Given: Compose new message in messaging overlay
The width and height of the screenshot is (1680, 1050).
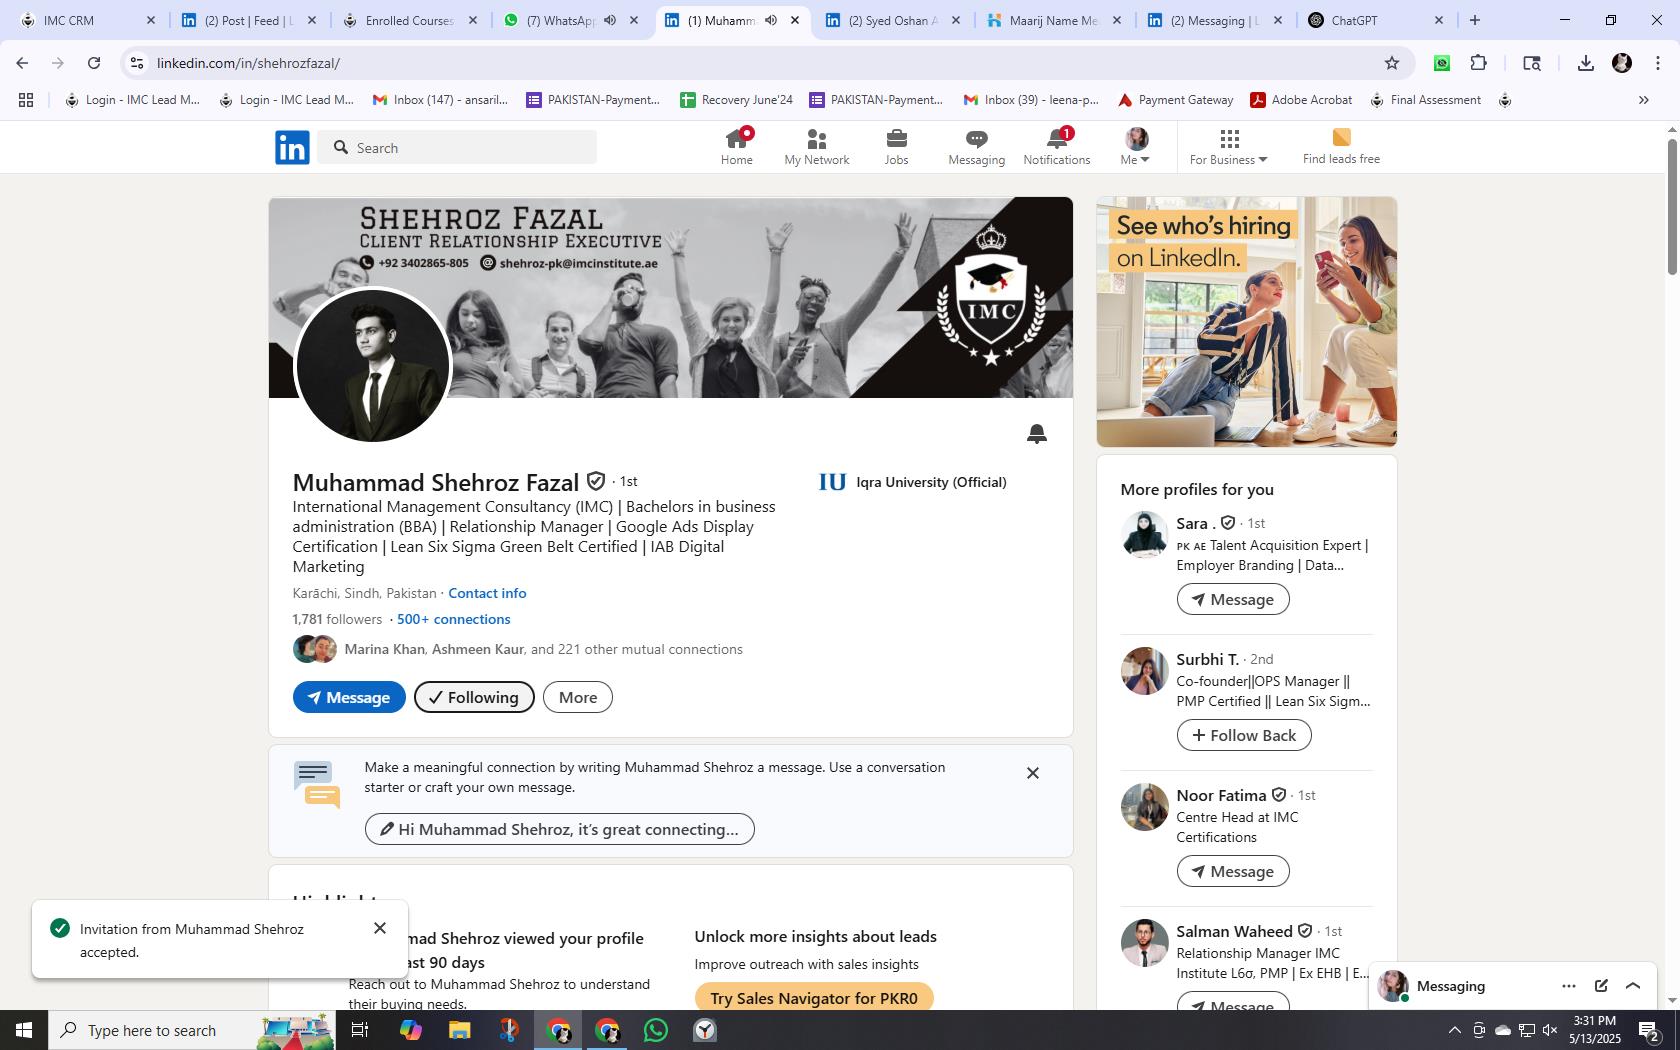Looking at the screenshot, I should pos(1601,986).
